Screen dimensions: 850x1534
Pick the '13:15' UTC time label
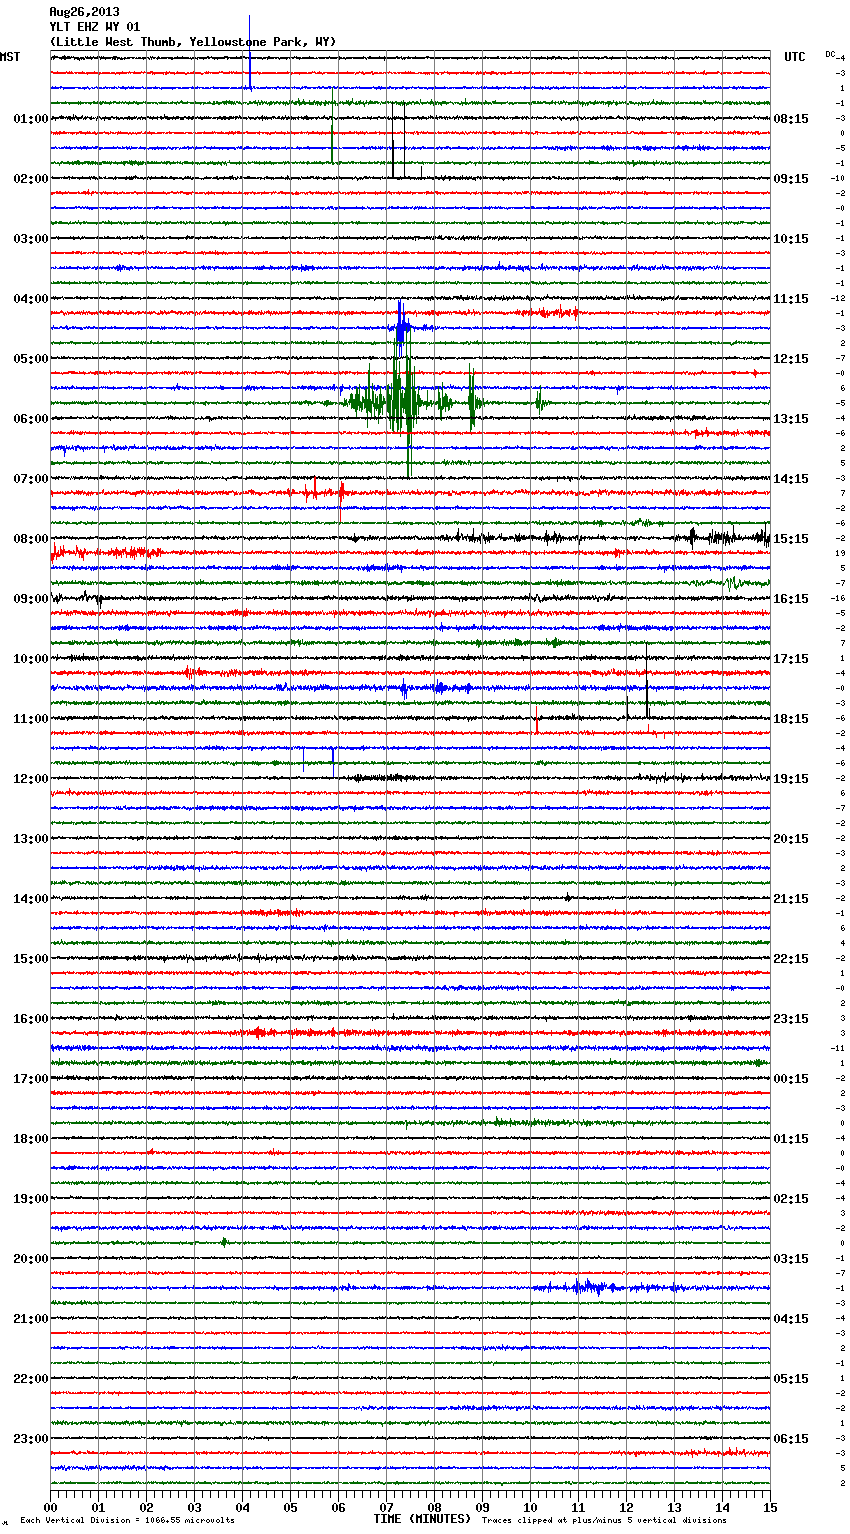pos(791,419)
